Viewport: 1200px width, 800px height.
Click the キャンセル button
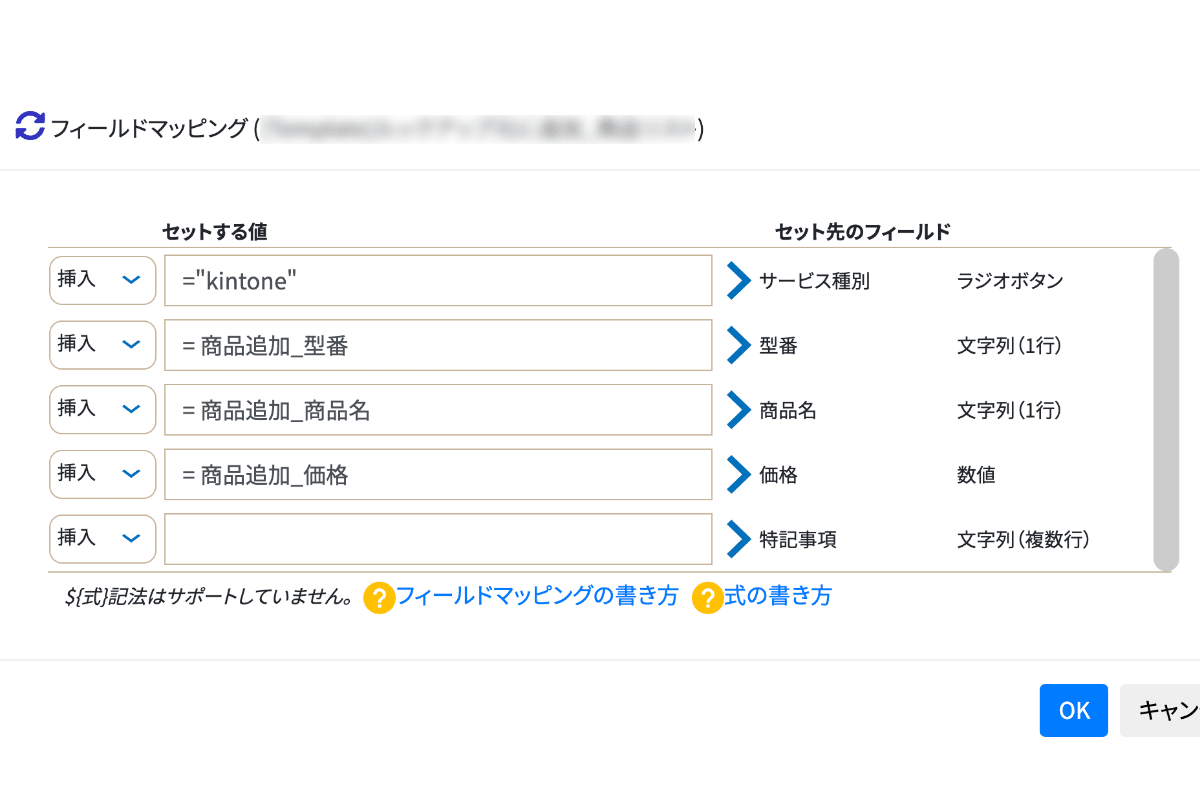click(x=1173, y=710)
